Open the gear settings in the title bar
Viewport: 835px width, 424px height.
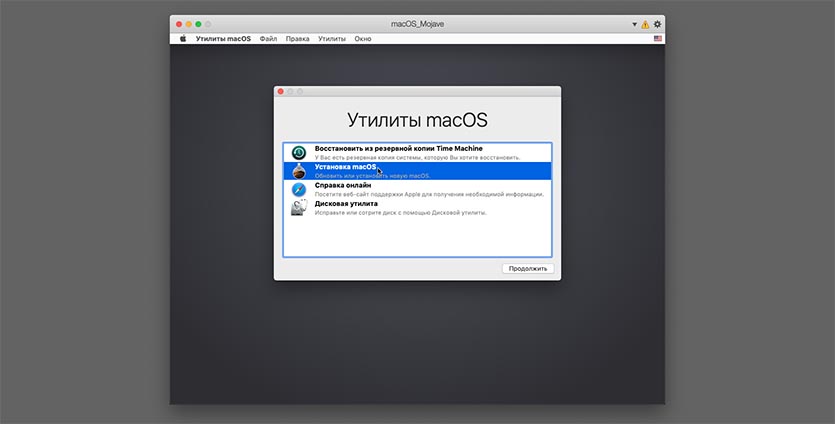657,24
